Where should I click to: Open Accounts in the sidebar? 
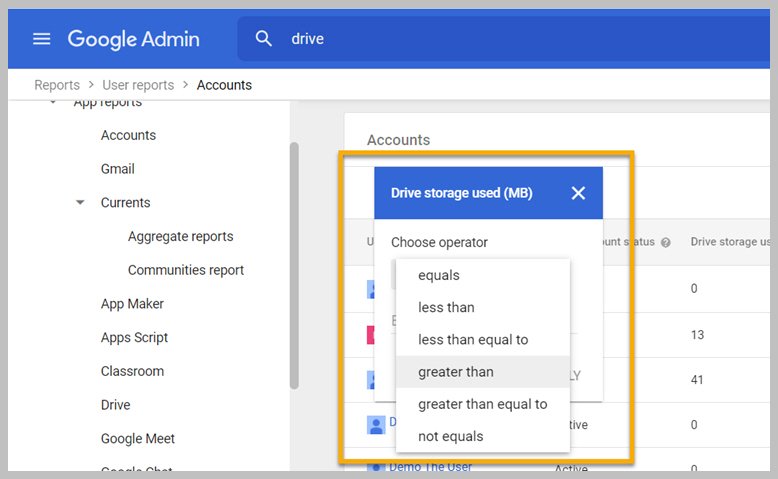[x=128, y=135]
